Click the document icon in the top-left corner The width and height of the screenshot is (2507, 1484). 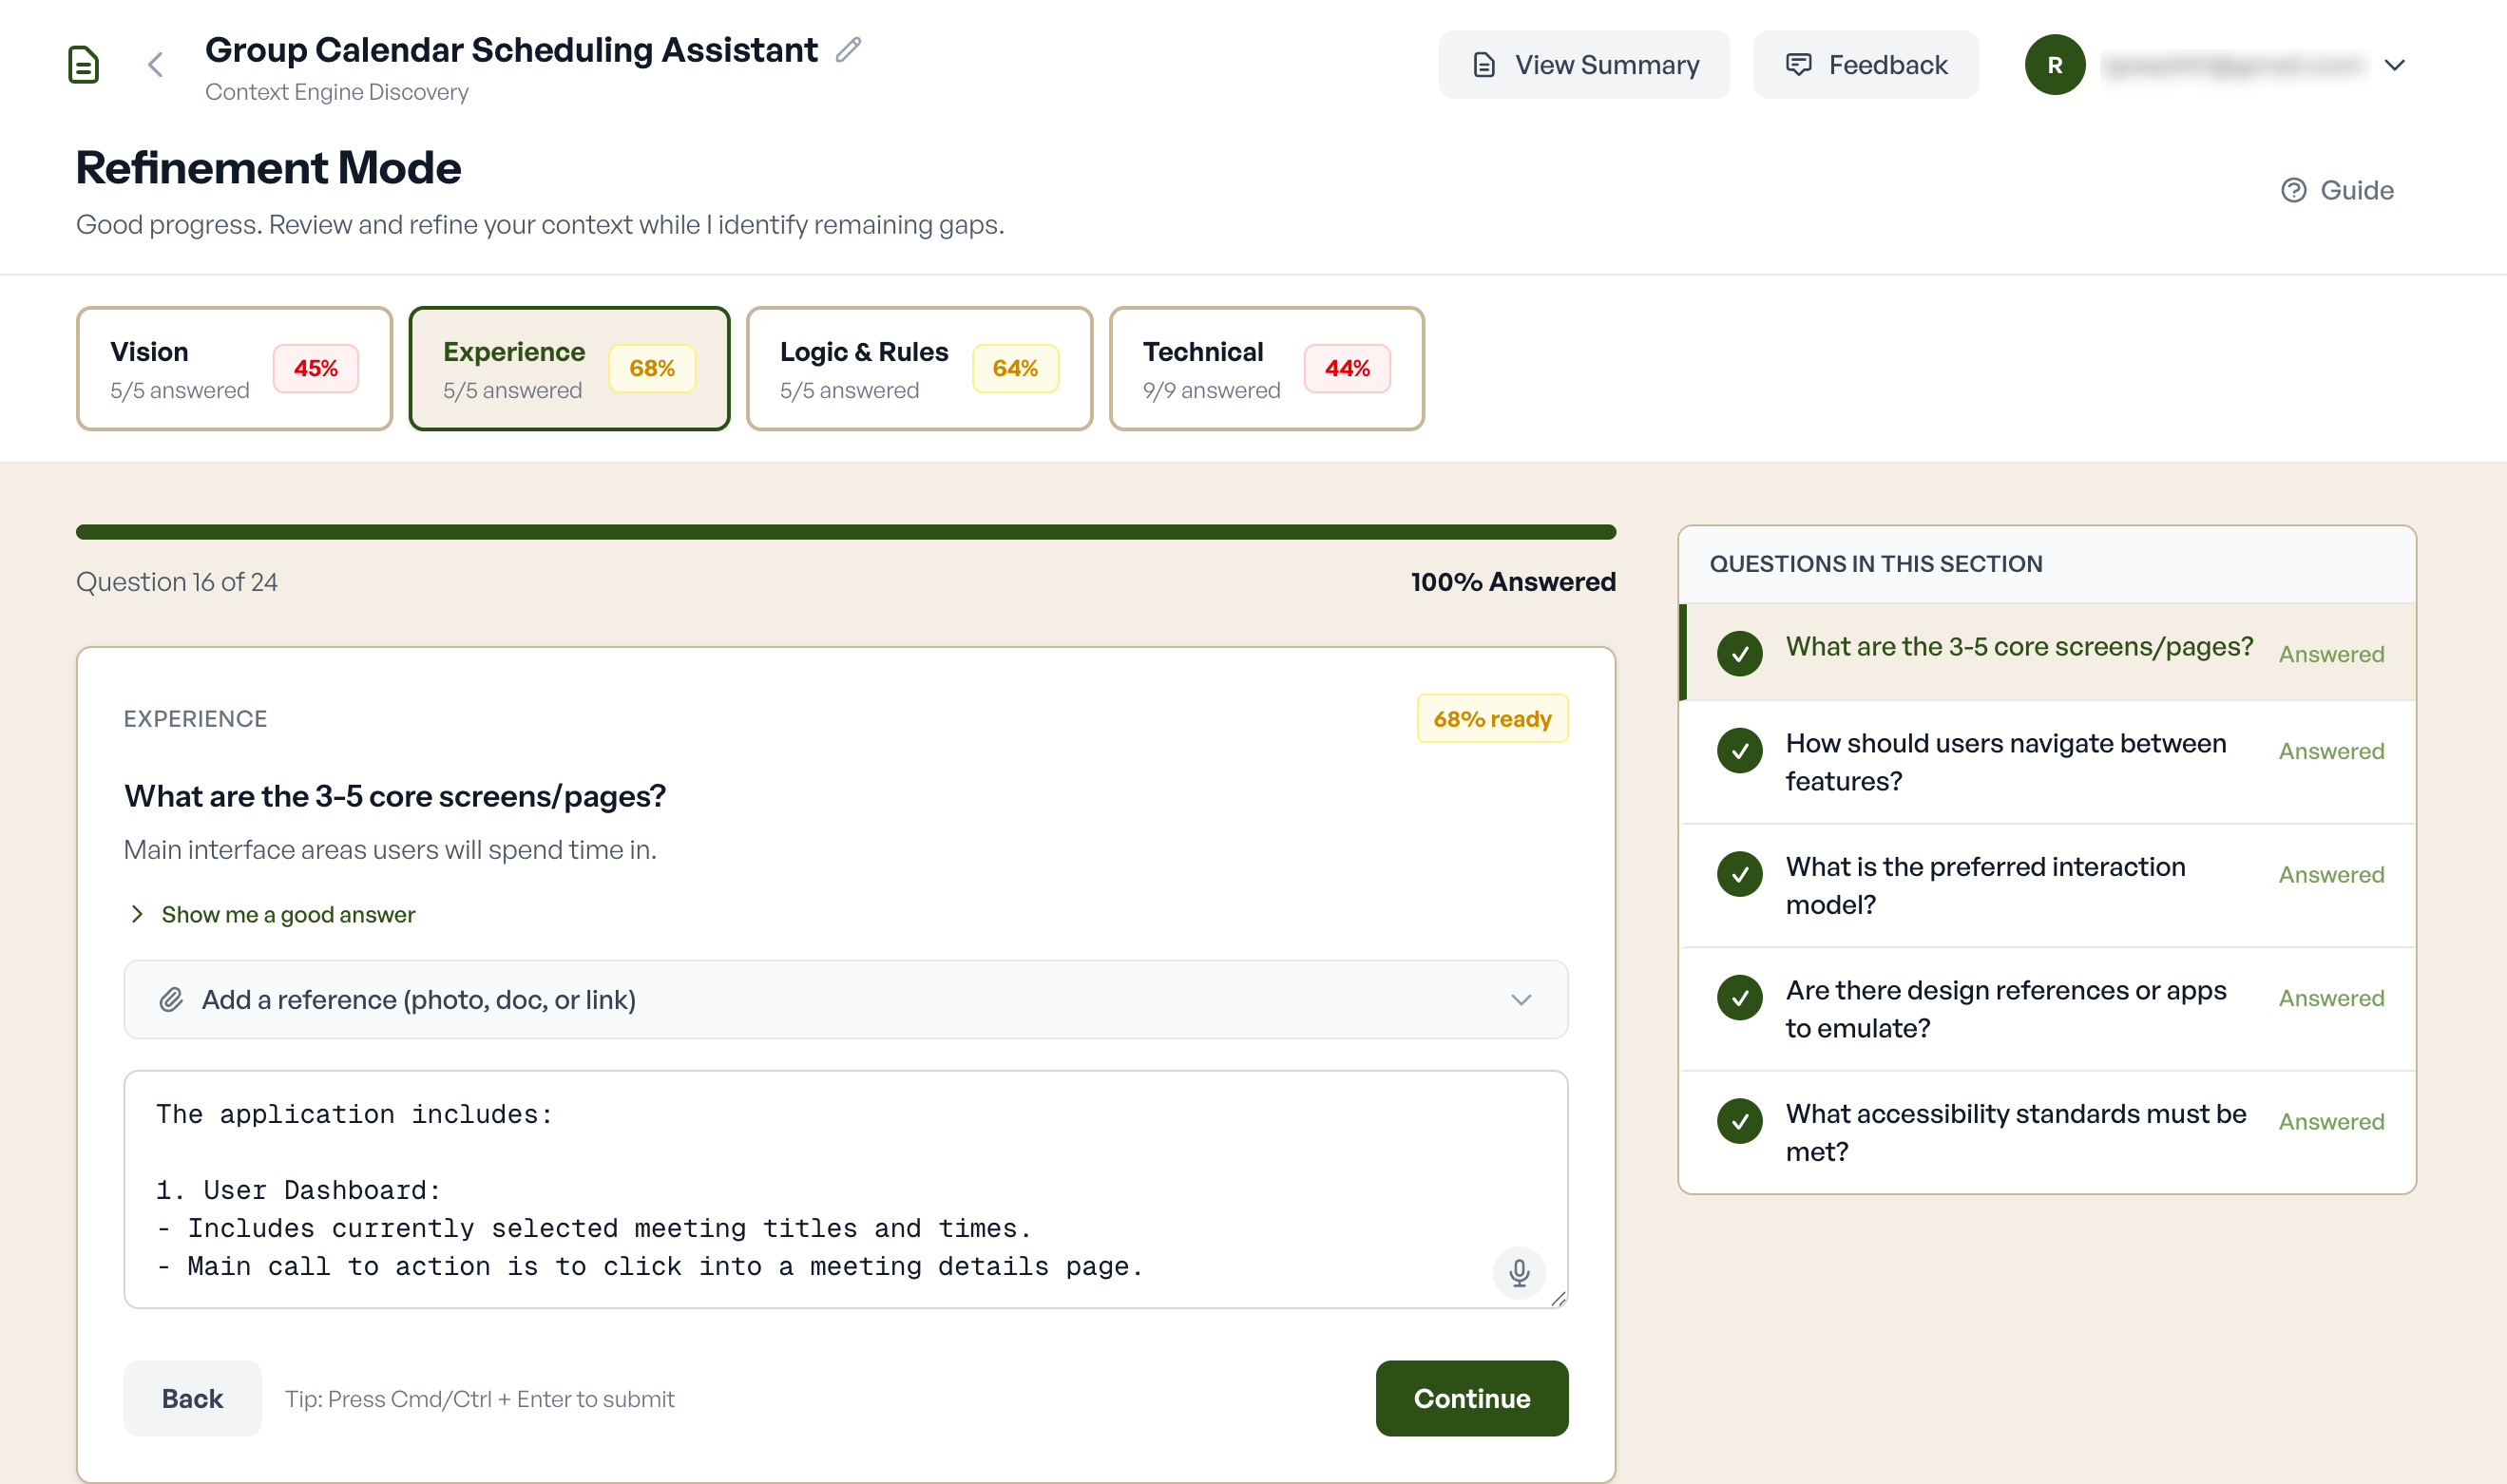84,64
